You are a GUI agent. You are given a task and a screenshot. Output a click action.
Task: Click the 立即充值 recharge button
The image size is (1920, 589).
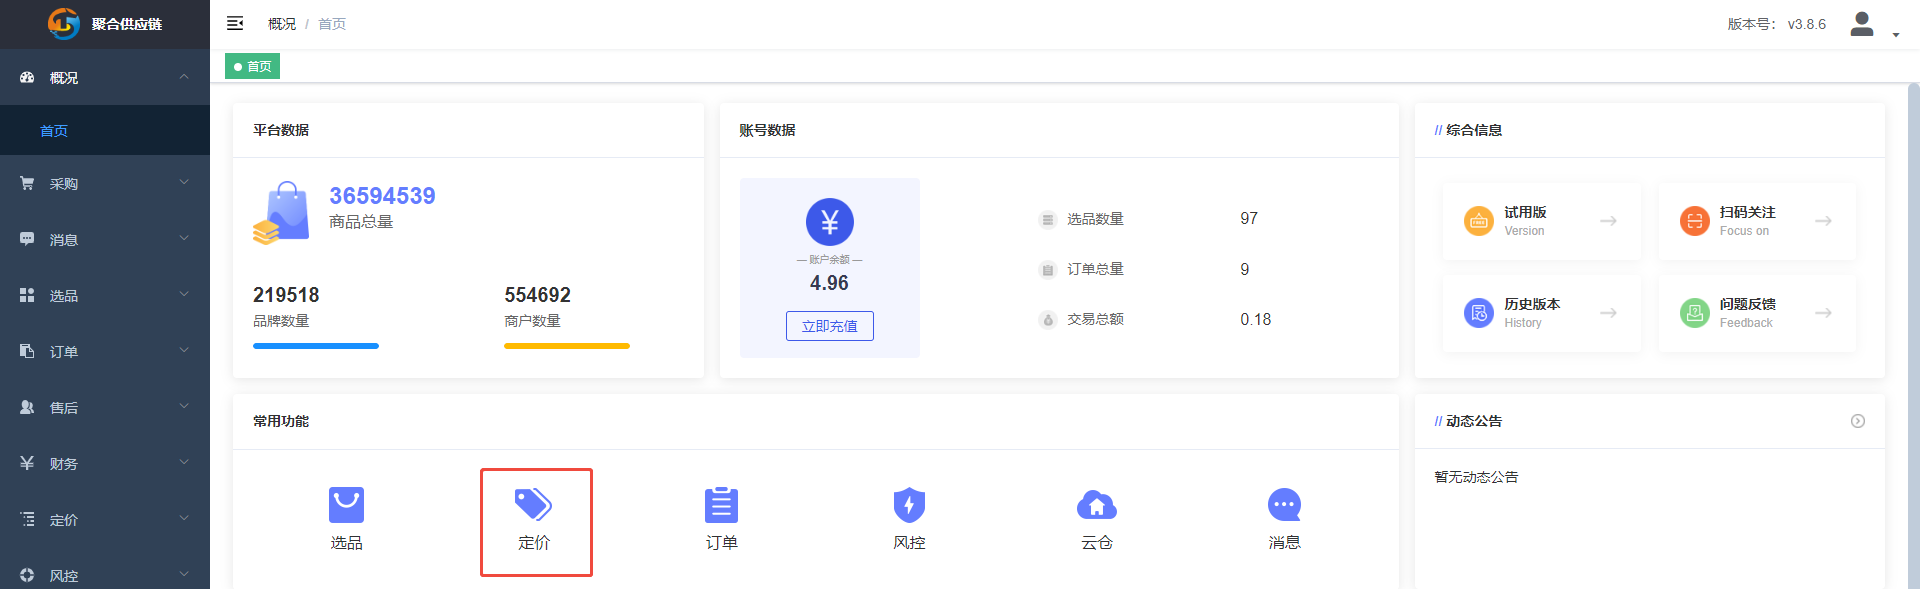point(829,326)
